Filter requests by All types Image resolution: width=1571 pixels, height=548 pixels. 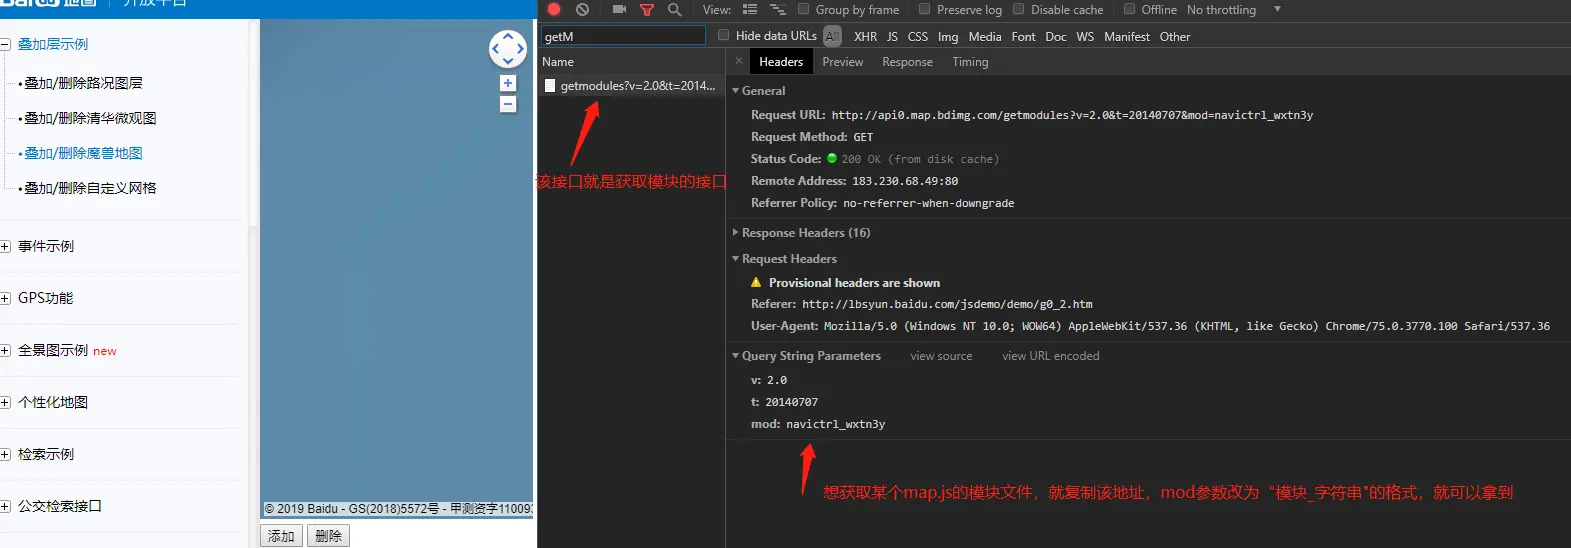click(832, 36)
